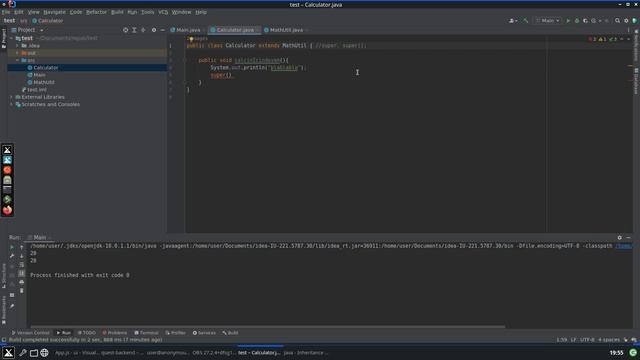The width and height of the screenshot is (640, 360).
Task: Open Main run configuration dropdown
Action: [x=548, y=20]
